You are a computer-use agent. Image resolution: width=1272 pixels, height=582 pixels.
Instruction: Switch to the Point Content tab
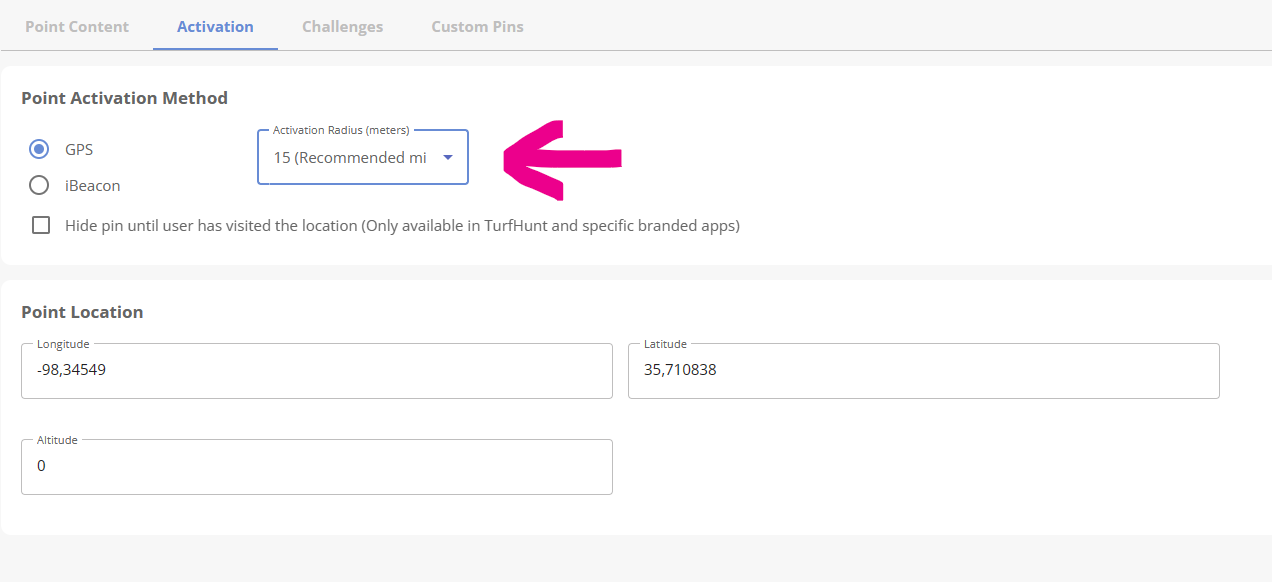tap(77, 26)
